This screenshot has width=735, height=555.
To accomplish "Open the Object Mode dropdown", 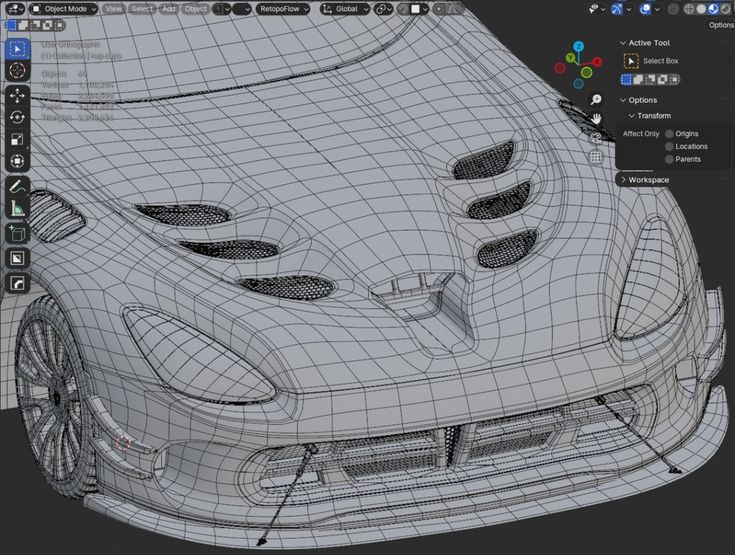I will click(x=63, y=8).
